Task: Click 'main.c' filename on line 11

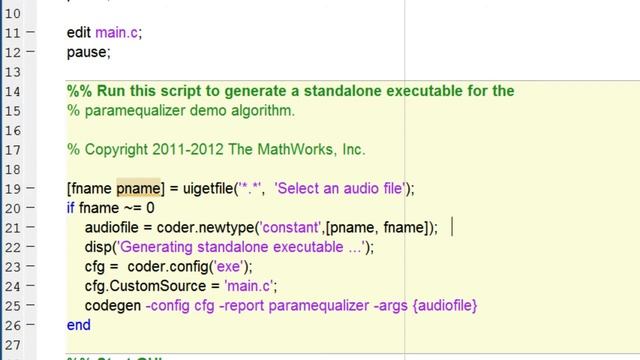Action: pyautogui.click(x=117, y=33)
